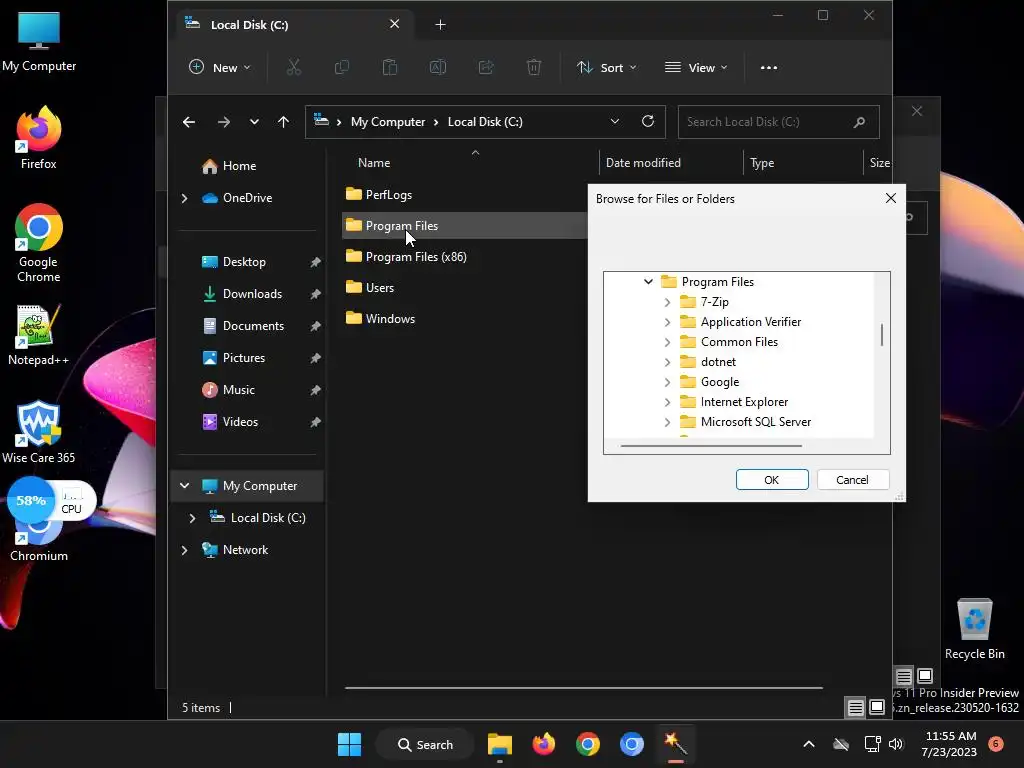Expand Local Disk (C:) in navigation pane
This screenshot has height=768, width=1024.
[x=192, y=518]
